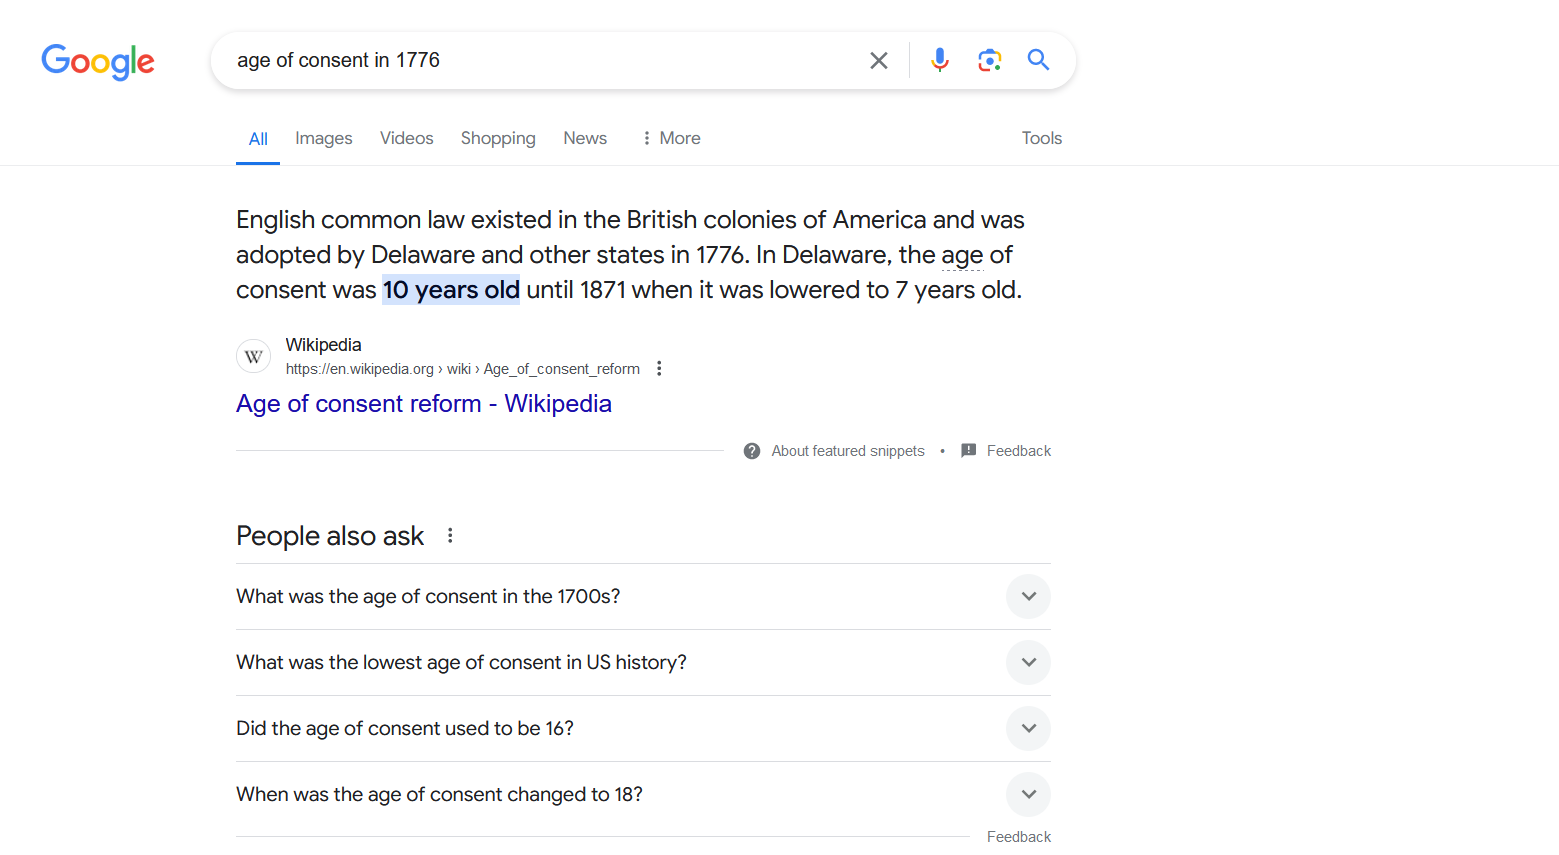Open the Google logo homepage
The image size is (1559, 855).
[x=98, y=62]
